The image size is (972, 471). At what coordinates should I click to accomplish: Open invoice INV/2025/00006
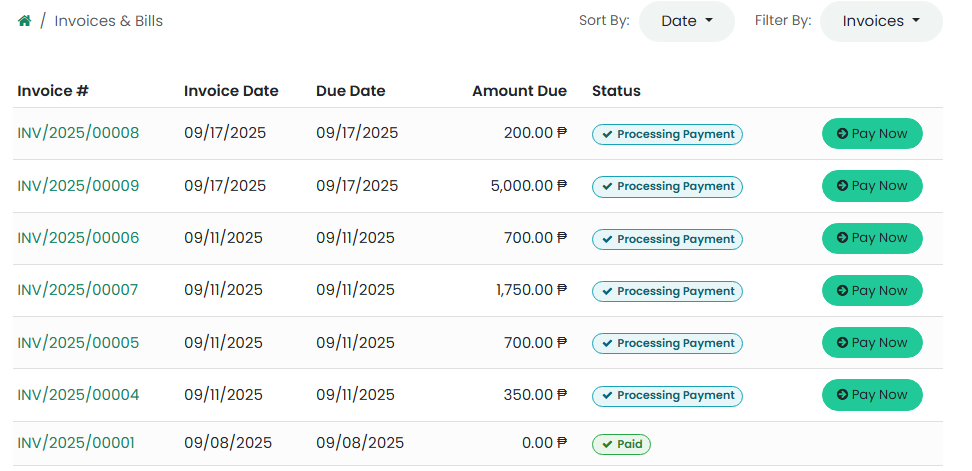click(78, 238)
